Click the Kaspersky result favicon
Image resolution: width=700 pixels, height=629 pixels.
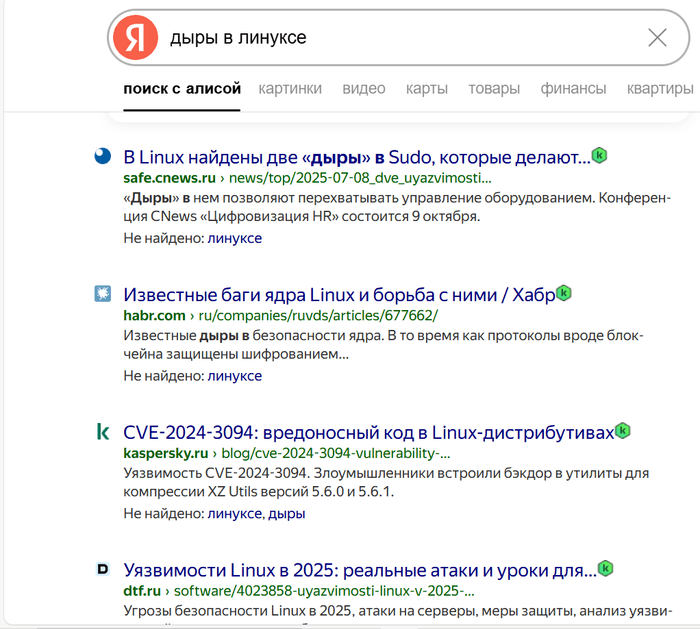[x=102, y=432]
